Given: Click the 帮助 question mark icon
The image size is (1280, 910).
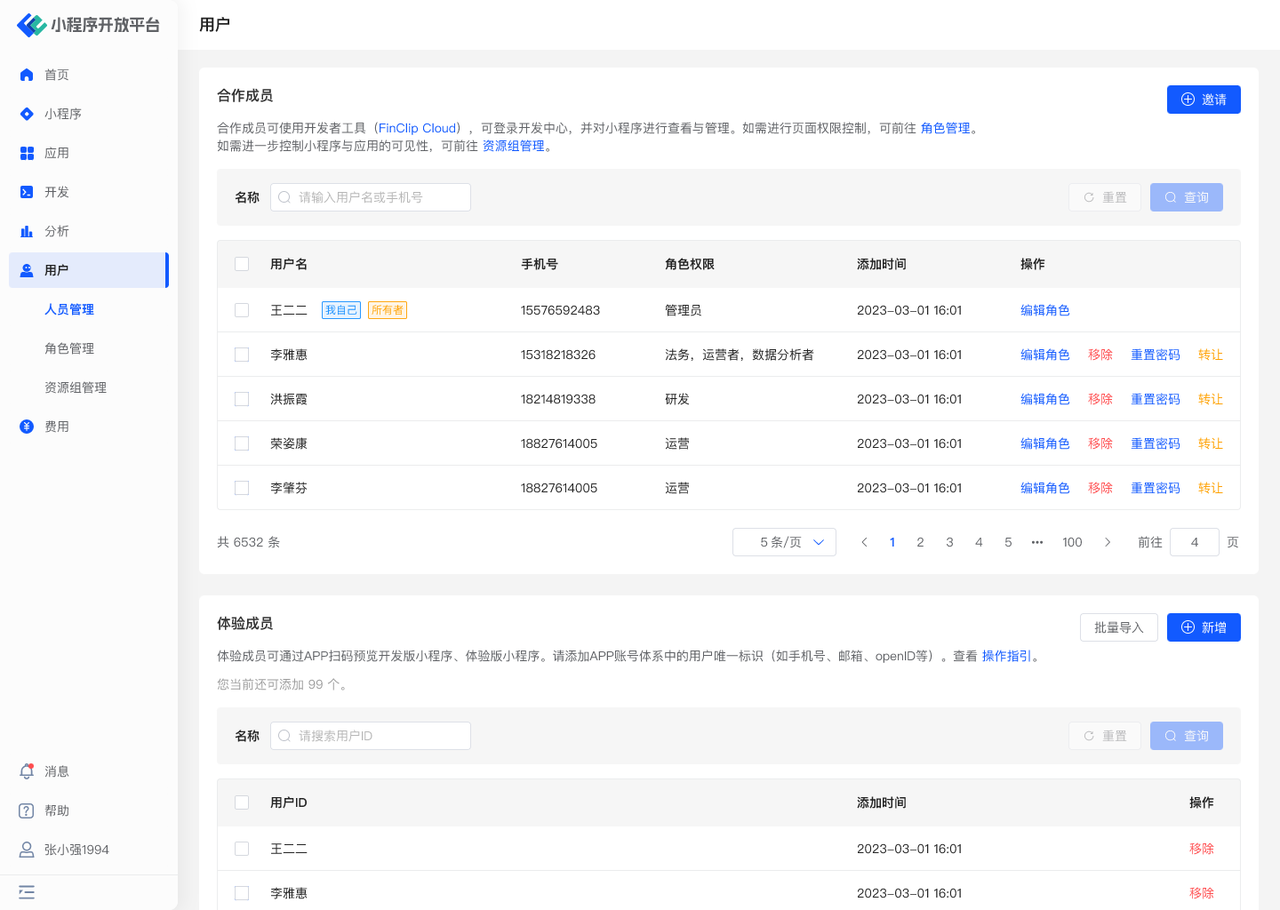Looking at the screenshot, I should 27,811.
